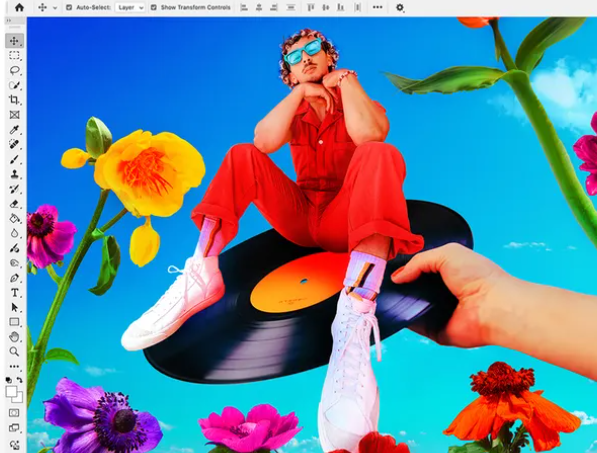Activate the Crop tool
This screenshot has height=453, width=597.
coord(14,100)
